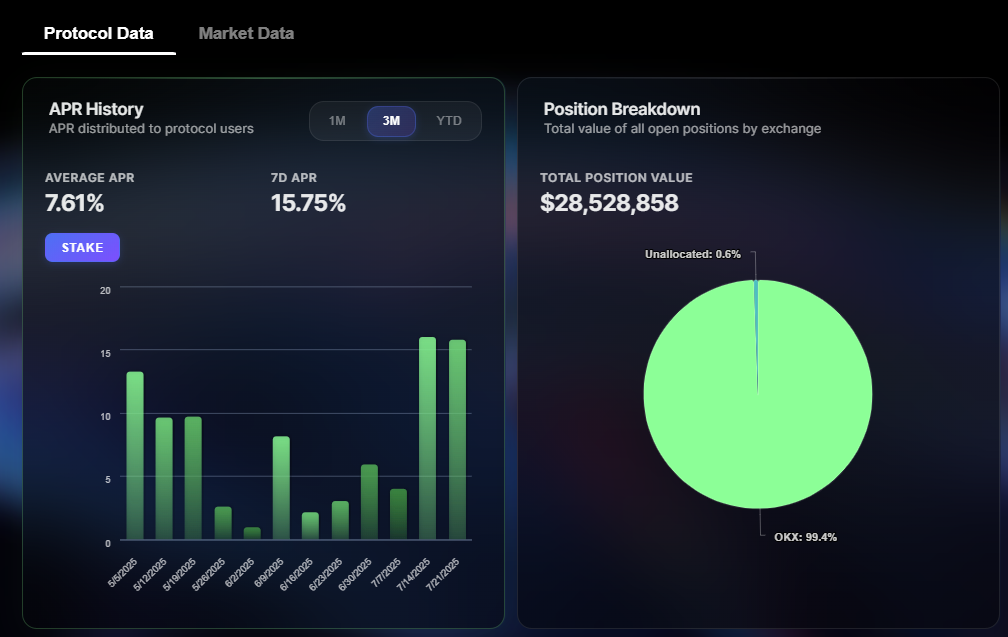Select the Protocol Data tab
Screen dimensions: 1008x637
coord(99,33)
